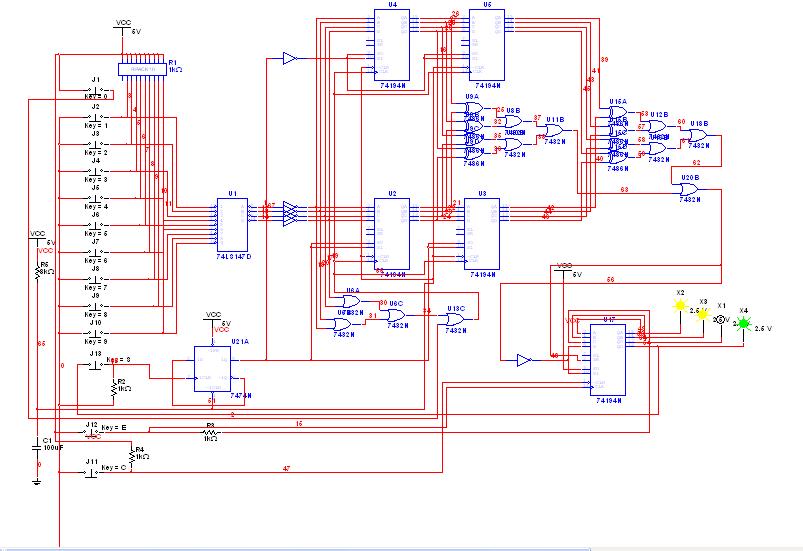This screenshot has width=803, height=551.
Task: Select the U5 74194N shift register
Action: (487, 45)
